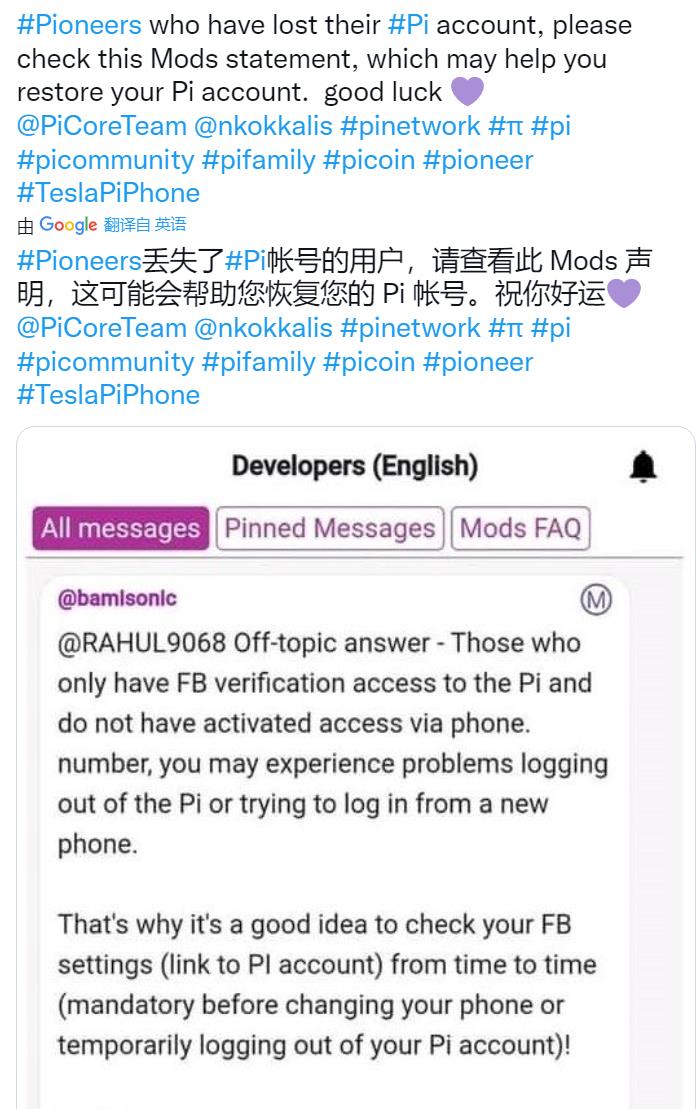
Task: Click the purple heart emoji in English tweet
Action: coord(467,91)
